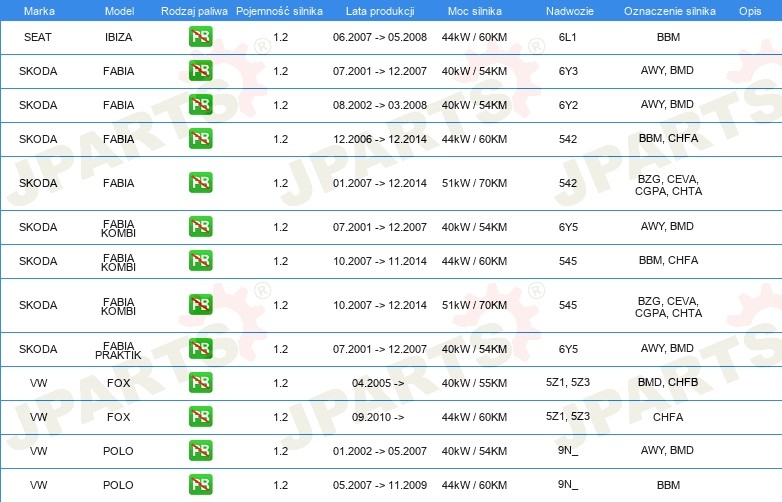
Task: Click the Marka column header
Action: [39, 11]
